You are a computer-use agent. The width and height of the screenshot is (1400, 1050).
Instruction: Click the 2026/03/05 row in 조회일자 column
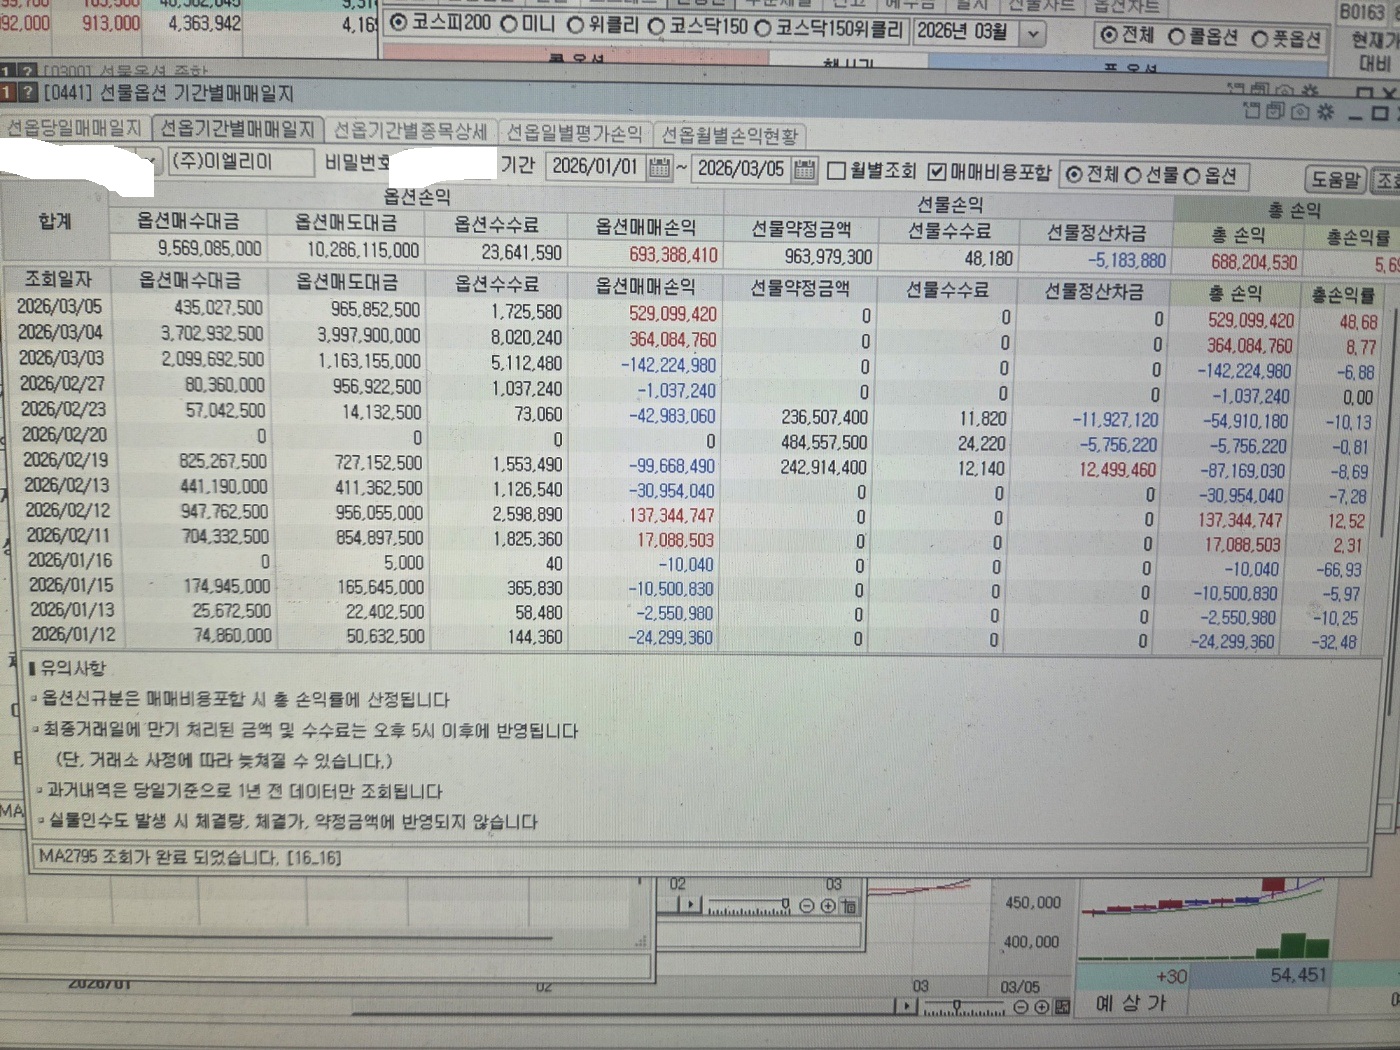point(60,306)
